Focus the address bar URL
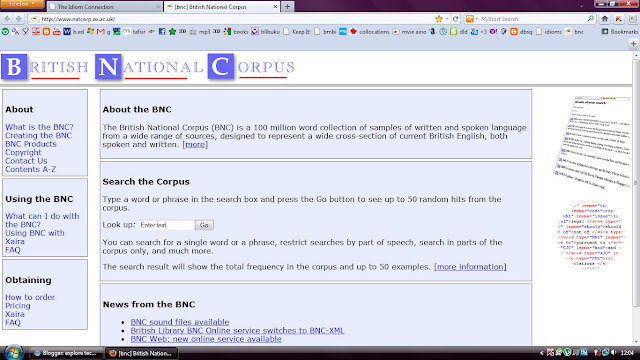The height and width of the screenshot is (360, 640). pyautogui.click(x=237, y=19)
